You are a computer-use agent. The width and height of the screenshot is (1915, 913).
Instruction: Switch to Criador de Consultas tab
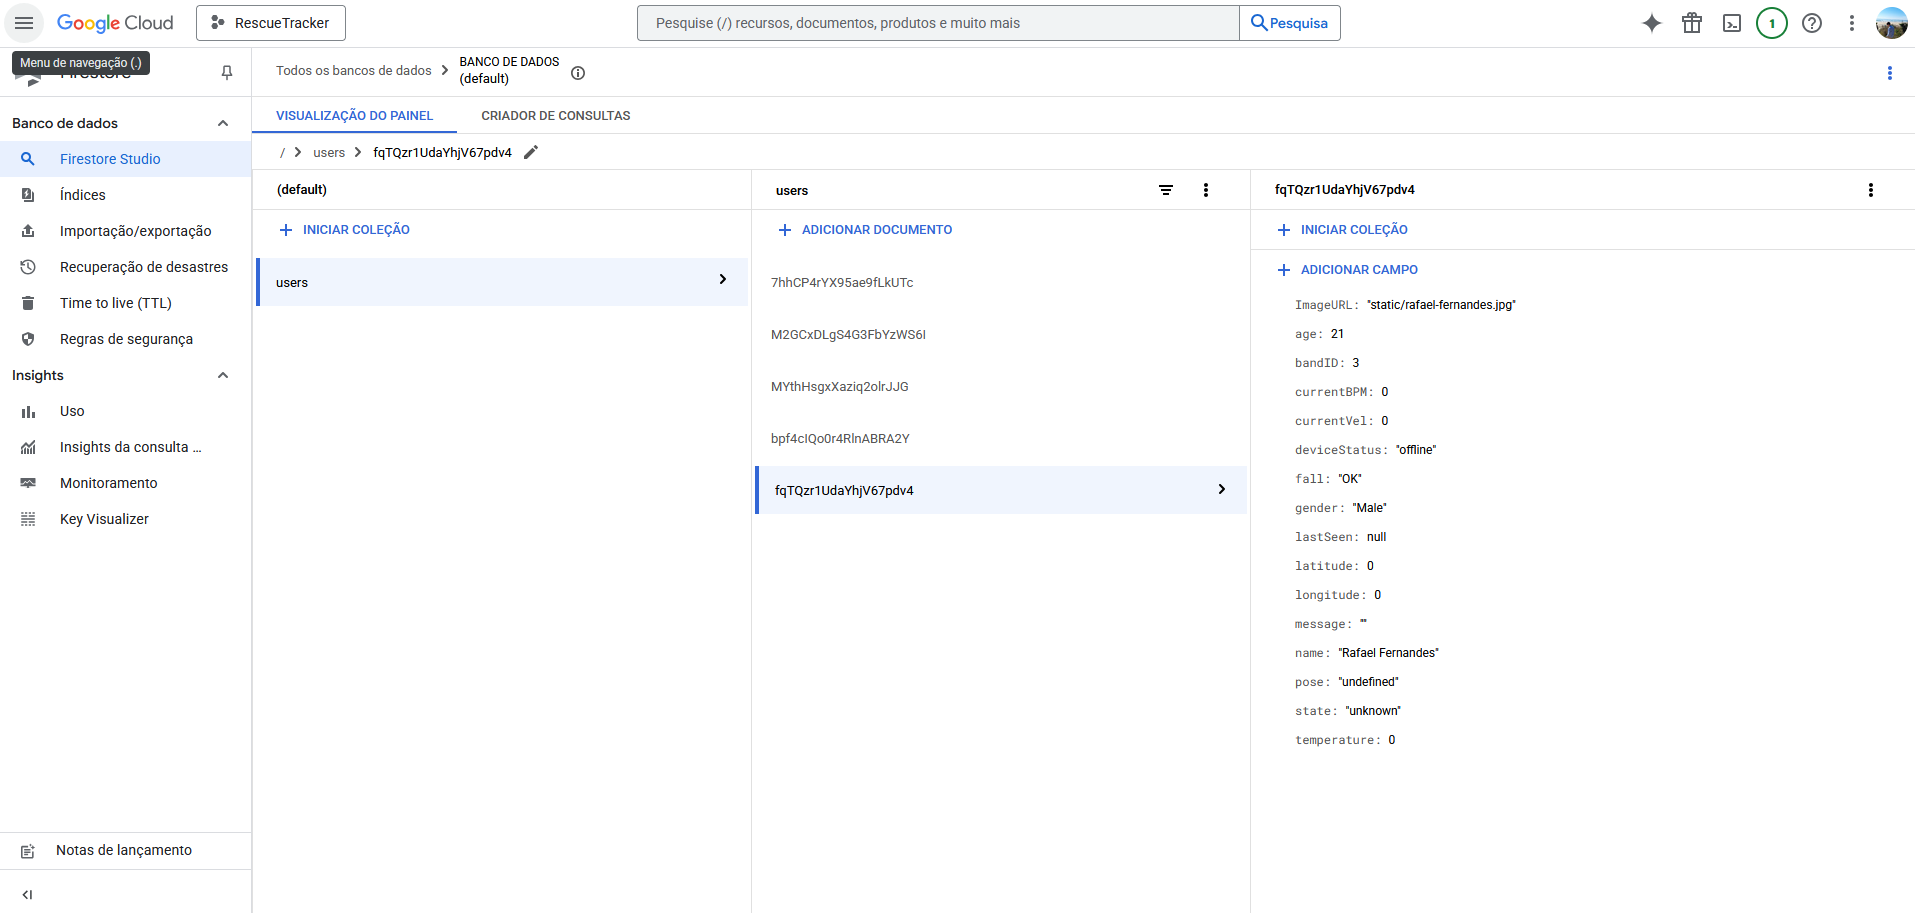click(x=555, y=116)
